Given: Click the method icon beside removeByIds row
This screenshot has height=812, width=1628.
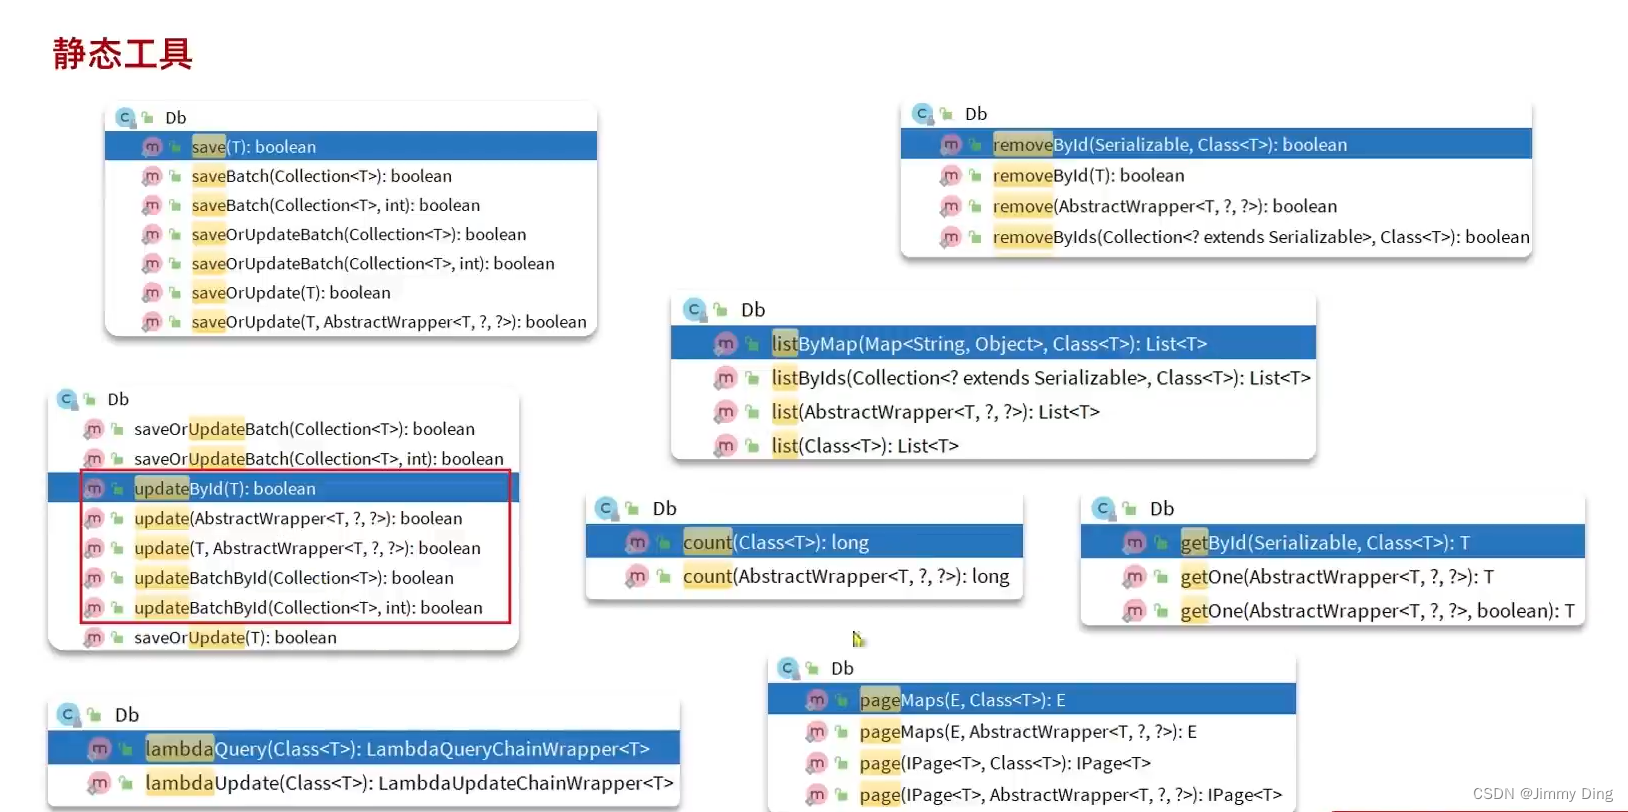Looking at the screenshot, I should [x=951, y=238].
